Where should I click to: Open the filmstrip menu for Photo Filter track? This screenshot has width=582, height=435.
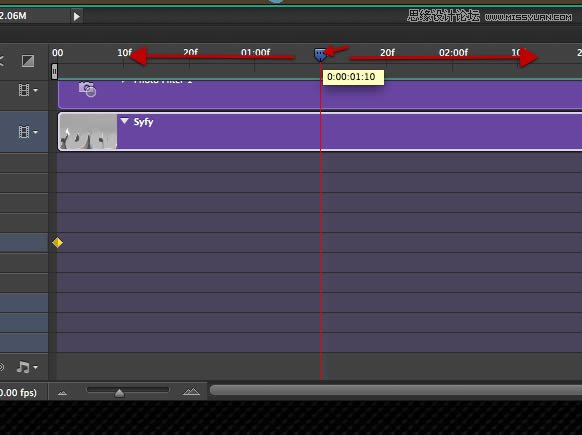click(28, 90)
